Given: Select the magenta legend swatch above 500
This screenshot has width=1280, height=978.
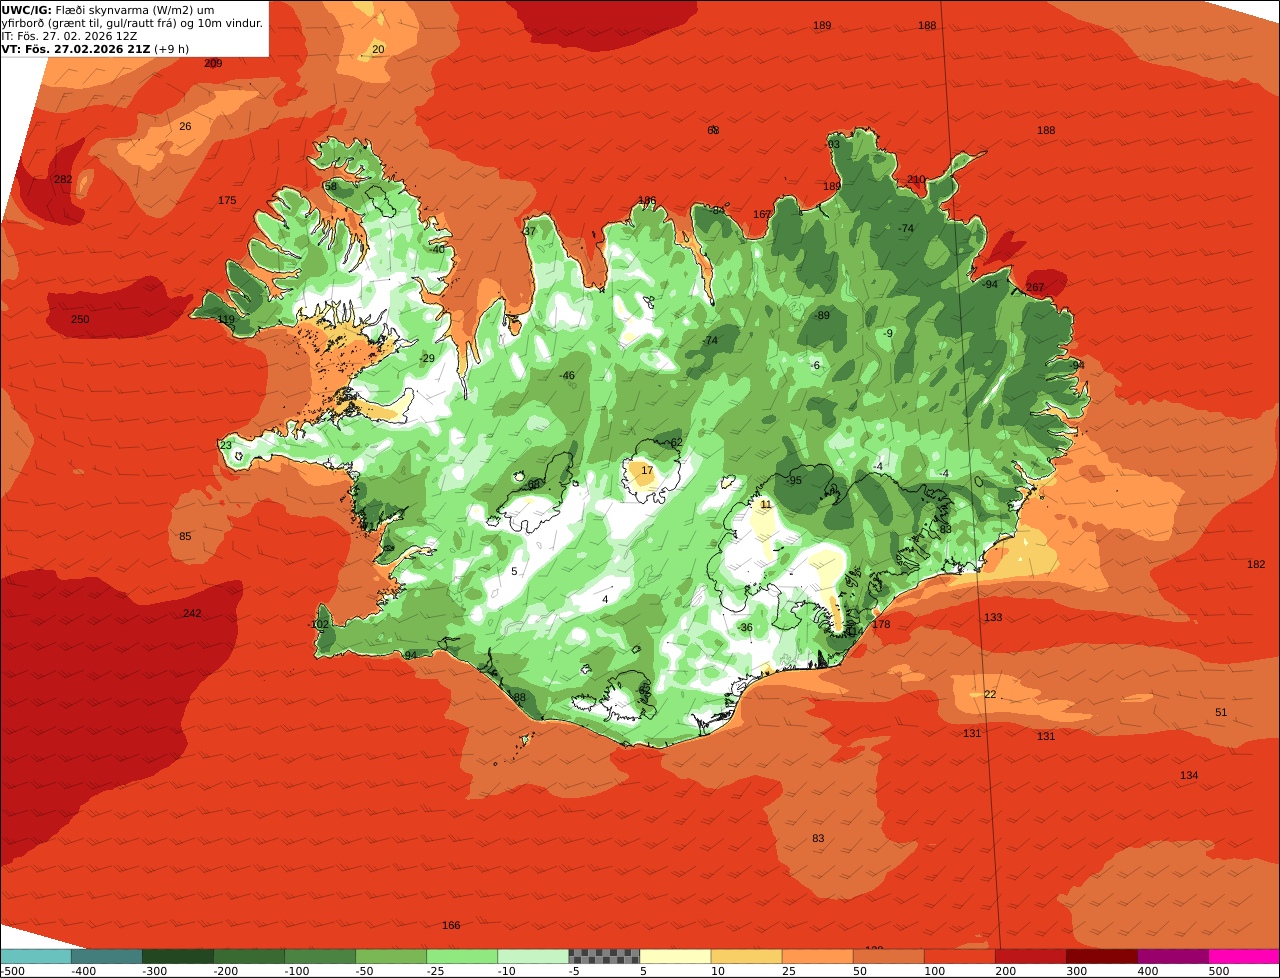Looking at the screenshot, I should click(1243, 956).
